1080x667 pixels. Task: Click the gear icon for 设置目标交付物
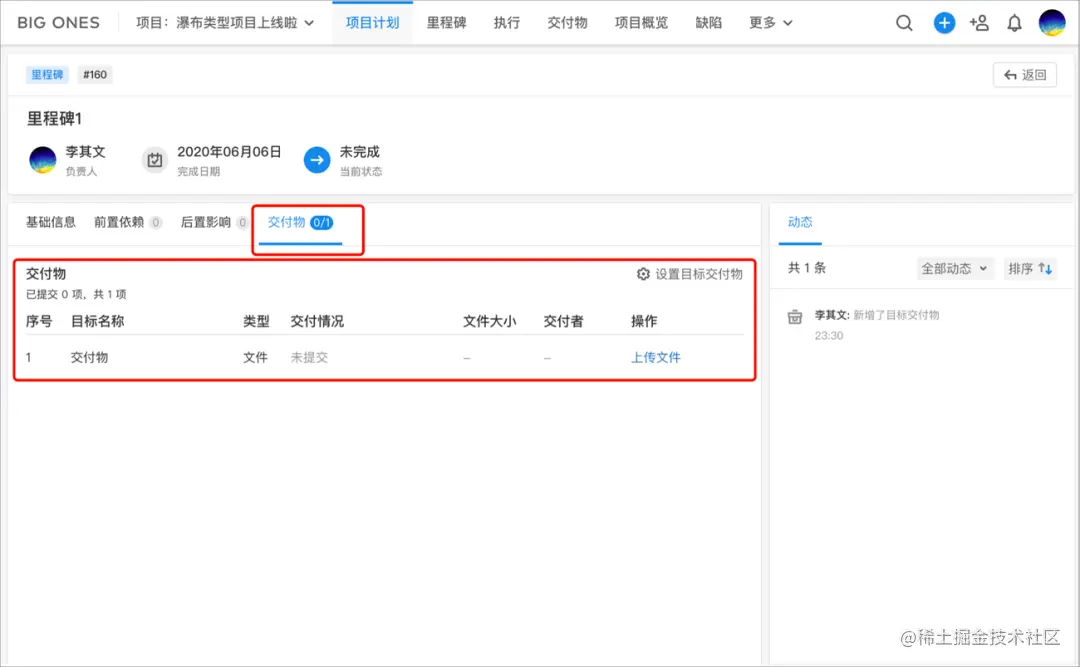[x=643, y=274]
